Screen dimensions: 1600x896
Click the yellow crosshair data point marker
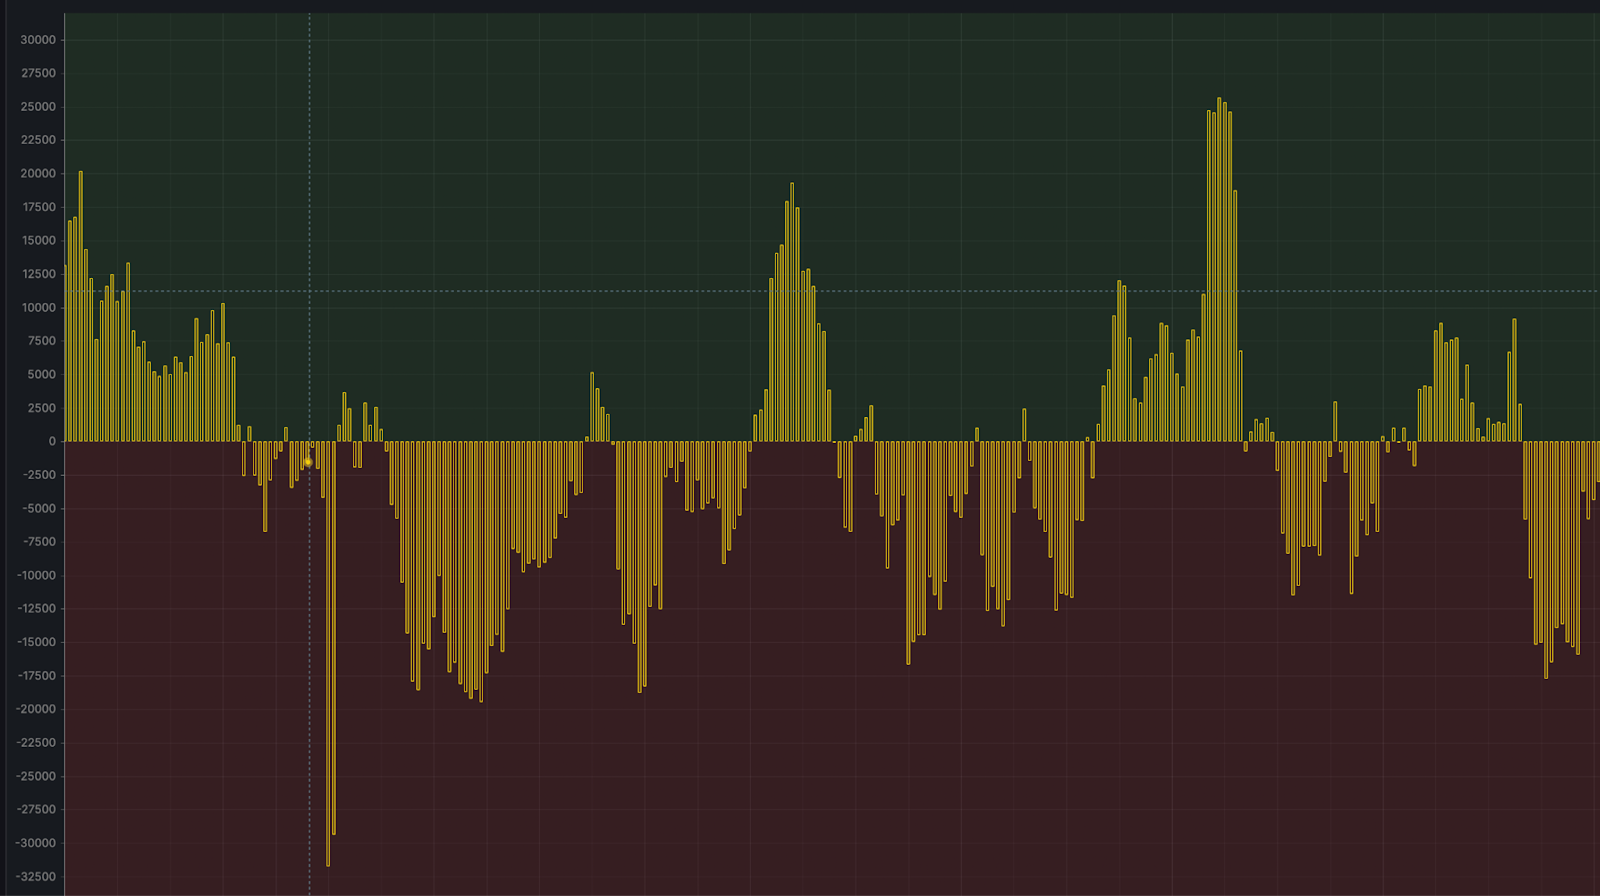pyautogui.click(x=308, y=462)
